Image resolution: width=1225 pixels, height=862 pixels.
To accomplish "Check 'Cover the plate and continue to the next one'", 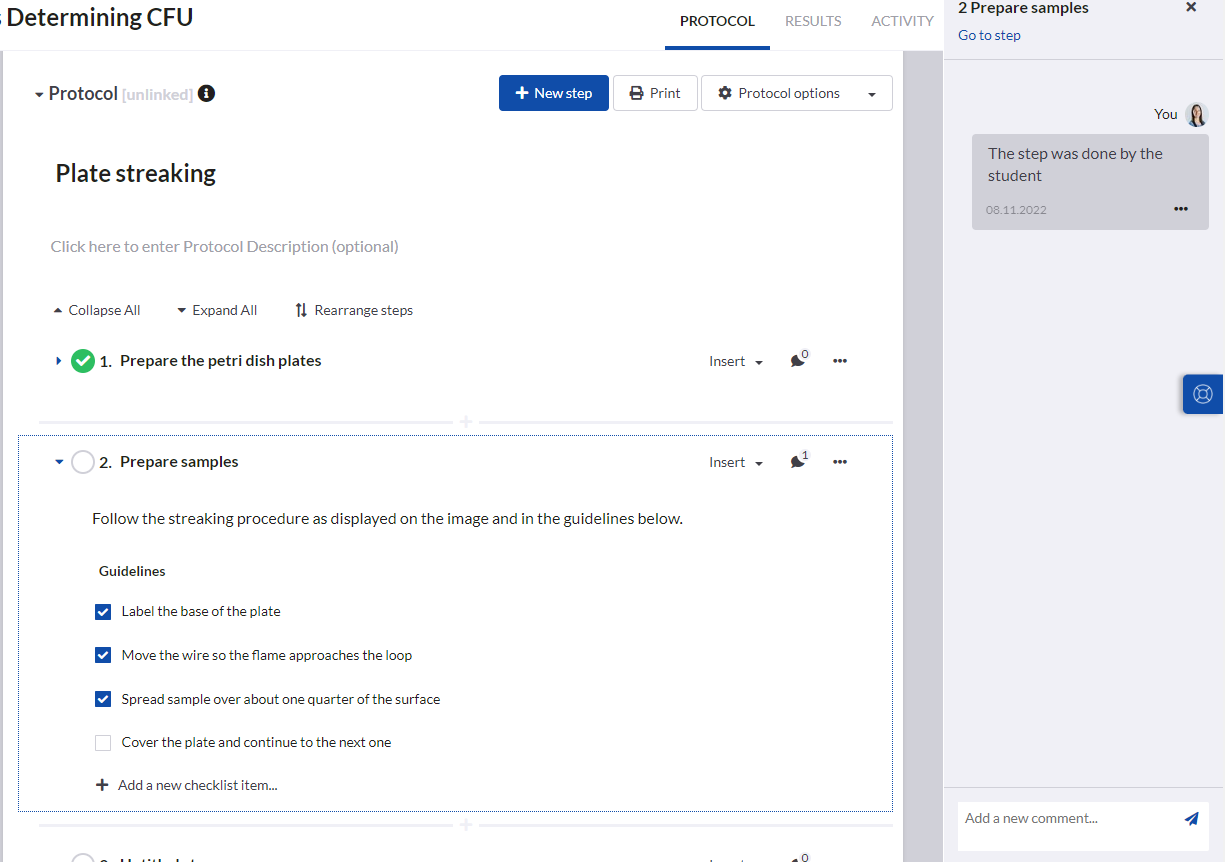I will pyautogui.click(x=102, y=742).
